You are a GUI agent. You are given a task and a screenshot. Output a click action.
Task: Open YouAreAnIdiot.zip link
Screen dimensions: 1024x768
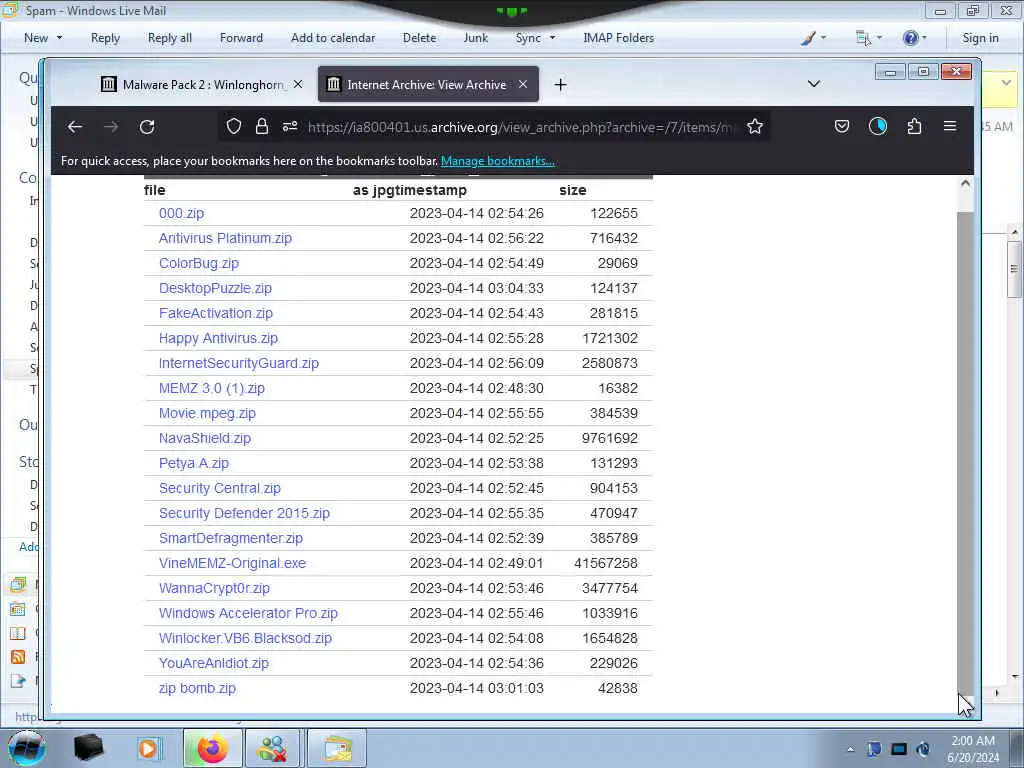click(214, 664)
